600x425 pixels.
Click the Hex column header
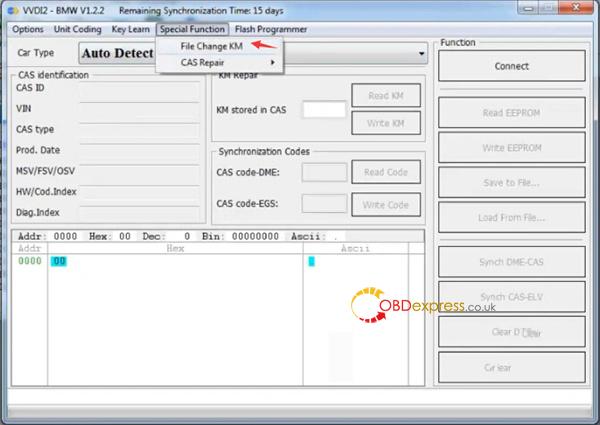coord(175,248)
